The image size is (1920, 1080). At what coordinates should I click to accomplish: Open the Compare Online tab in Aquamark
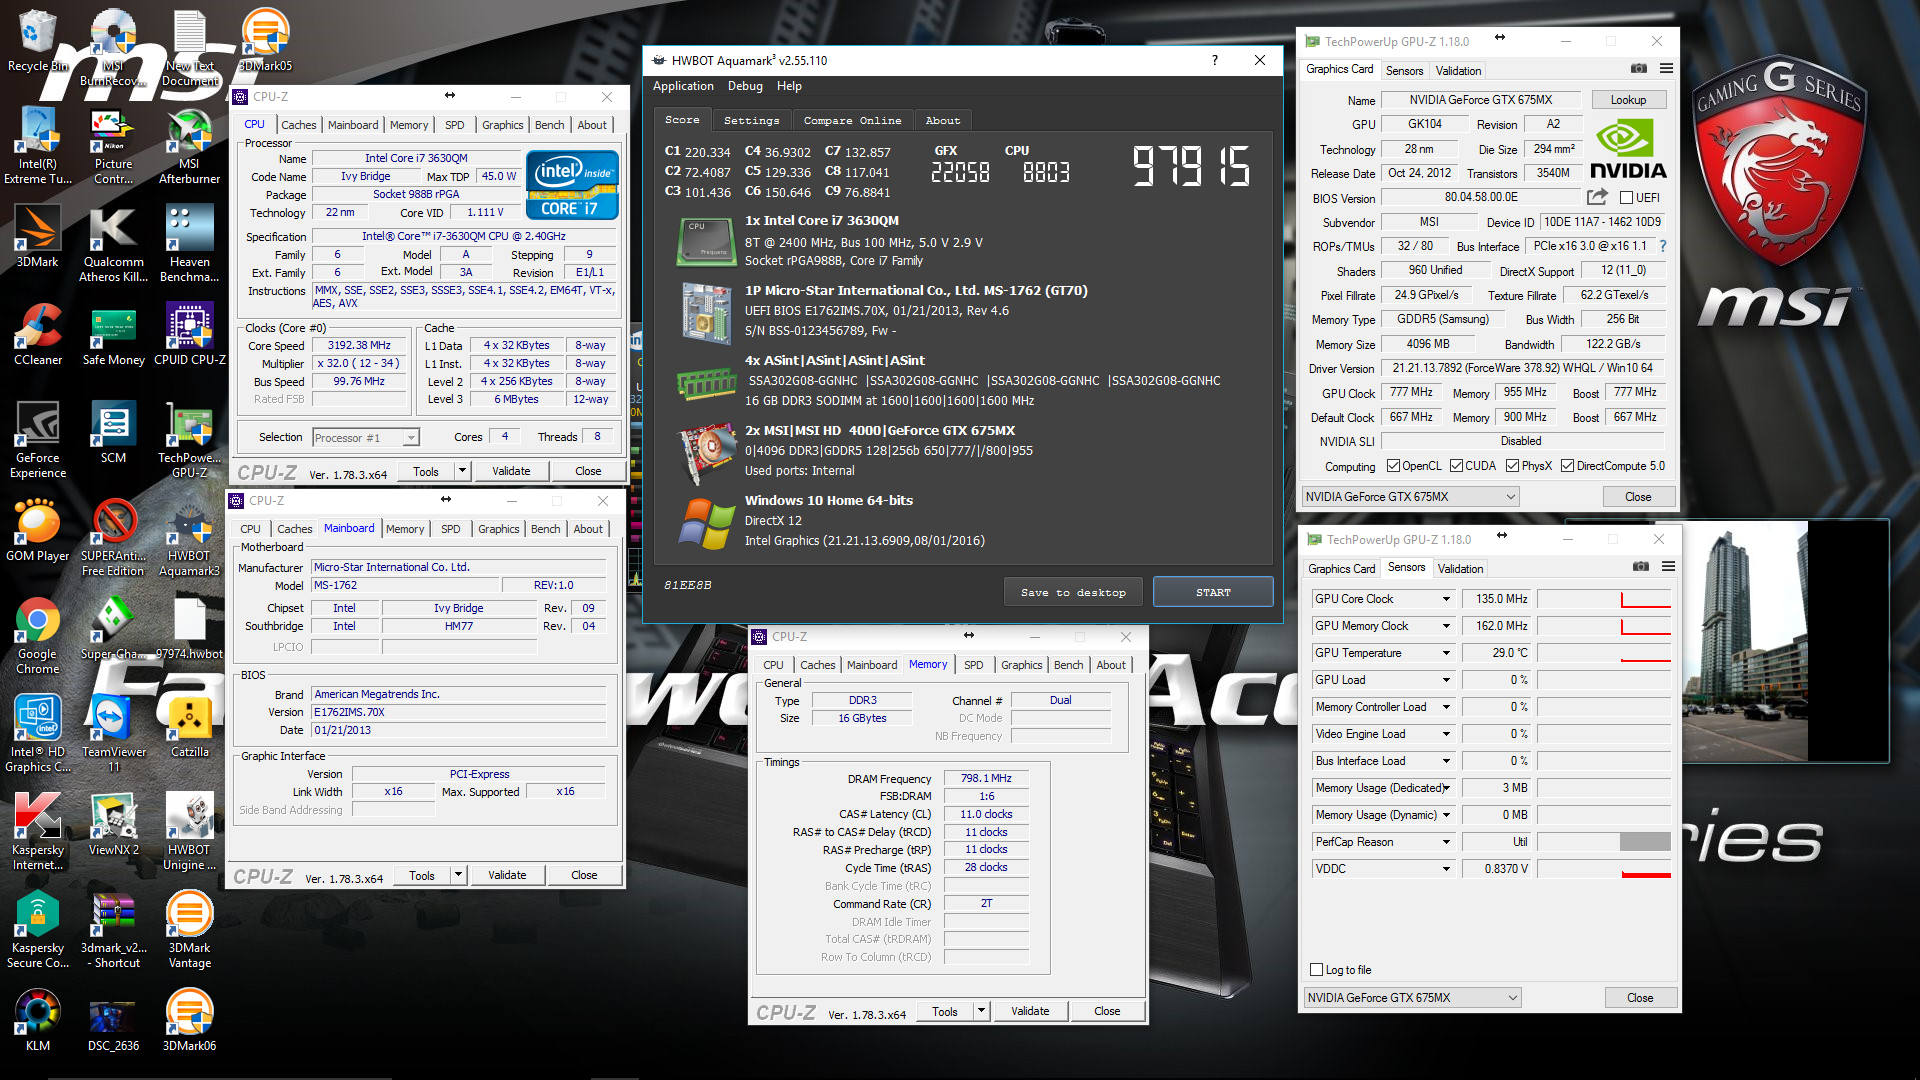pos(852,120)
